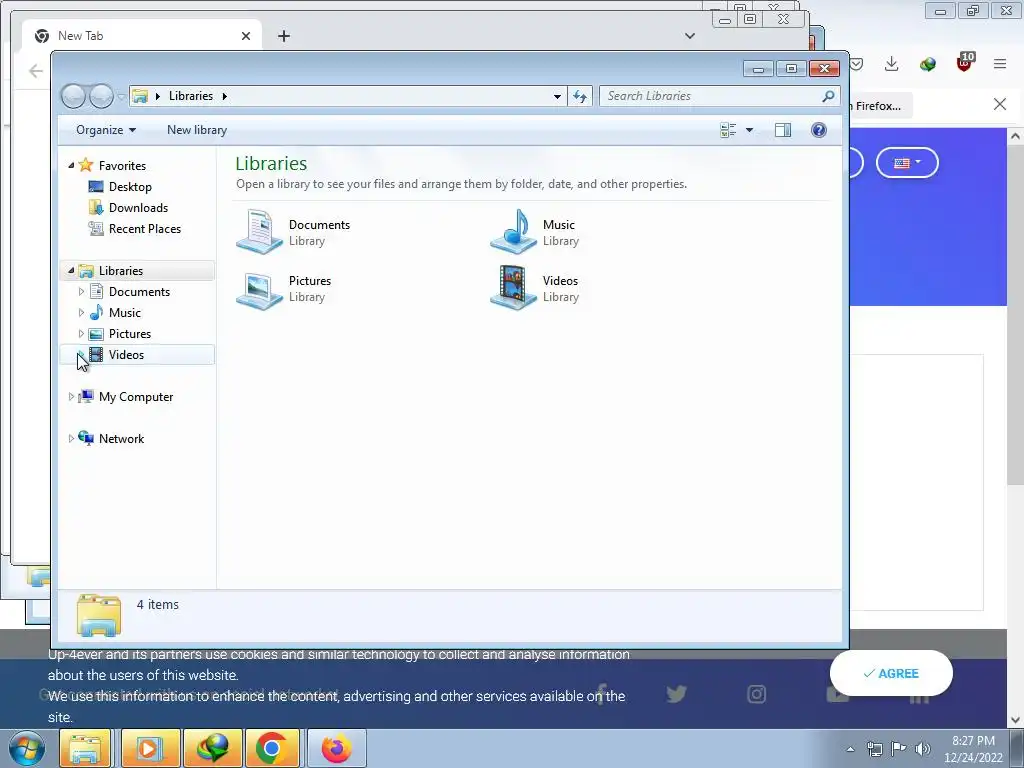Close the Firefox notification bar
Viewport: 1024px width, 768px height.
pyautogui.click(x=1000, y=104)
